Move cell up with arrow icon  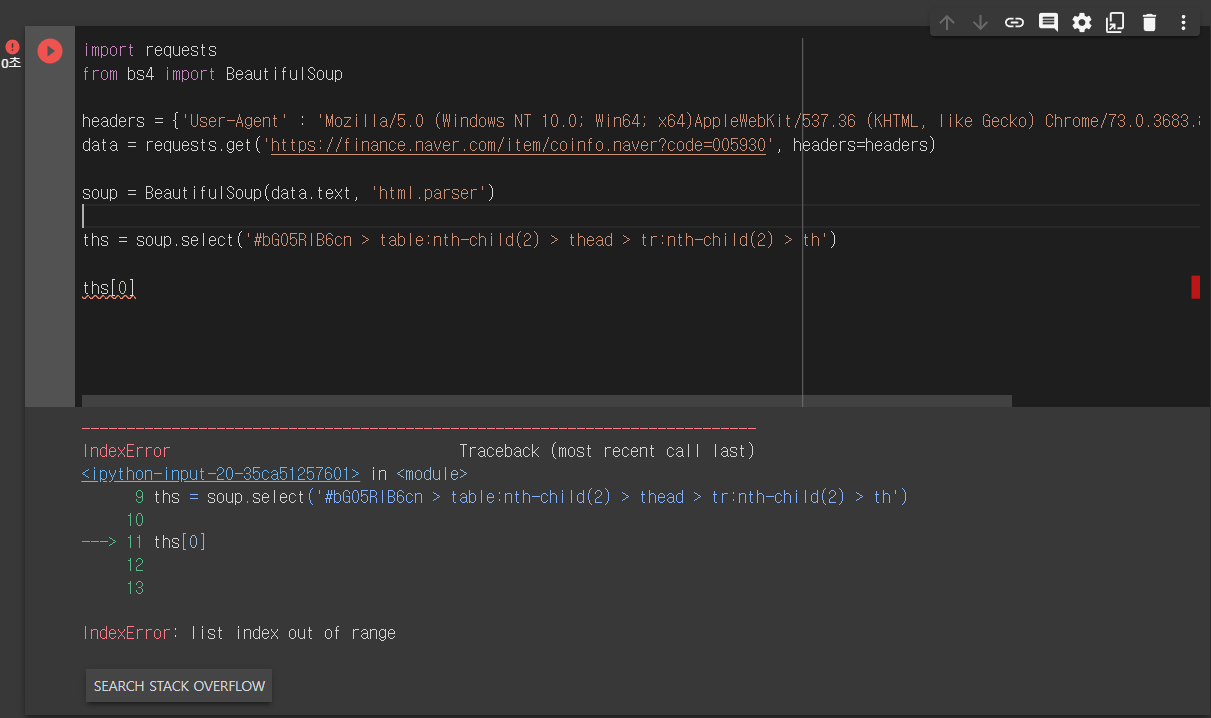[x=947, y=22]
